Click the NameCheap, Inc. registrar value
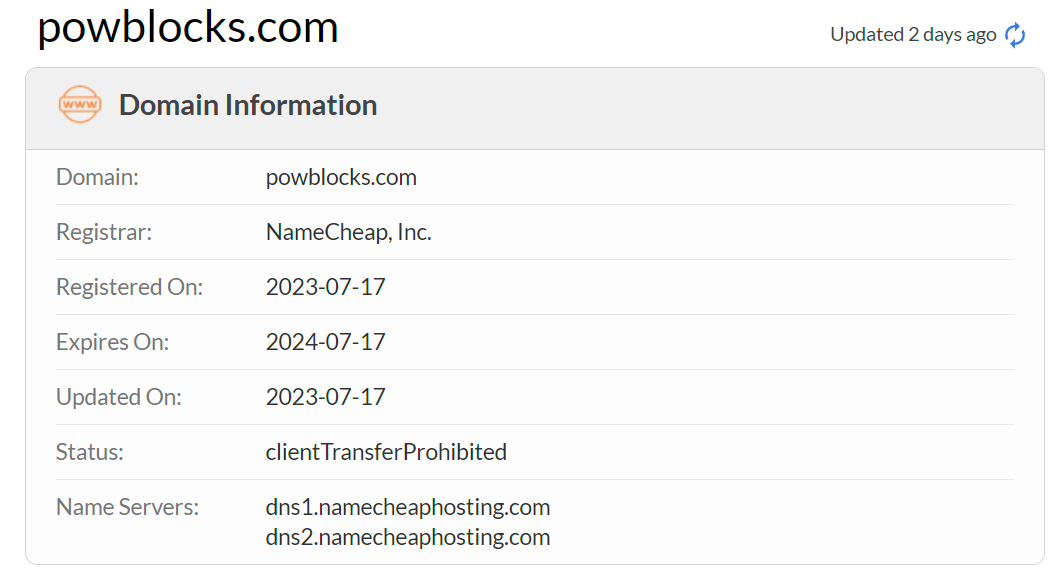This screenshot has width=1060, height=571. 348,232
